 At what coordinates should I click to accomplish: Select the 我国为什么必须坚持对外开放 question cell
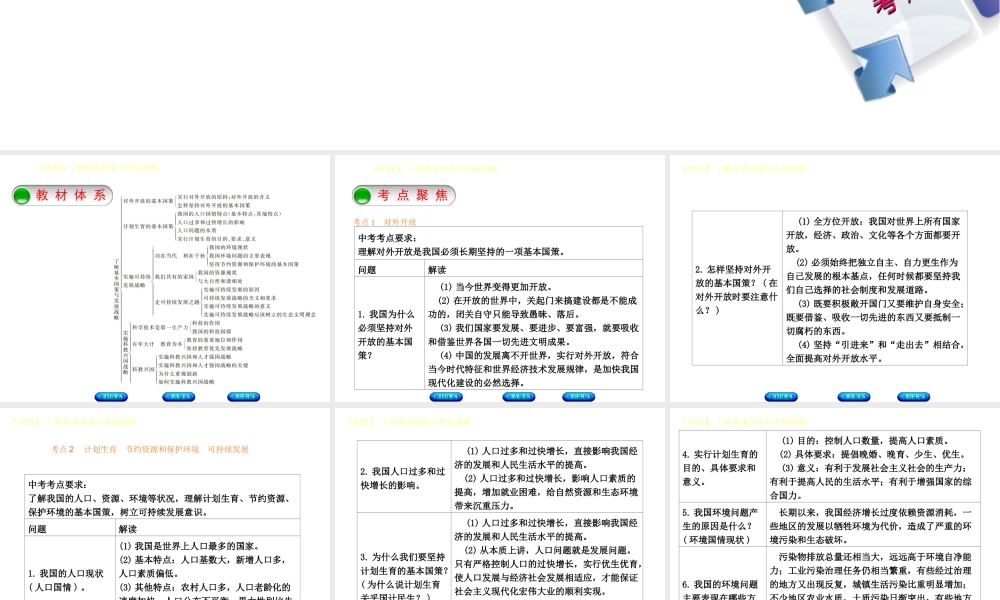[x=389, y=333]
